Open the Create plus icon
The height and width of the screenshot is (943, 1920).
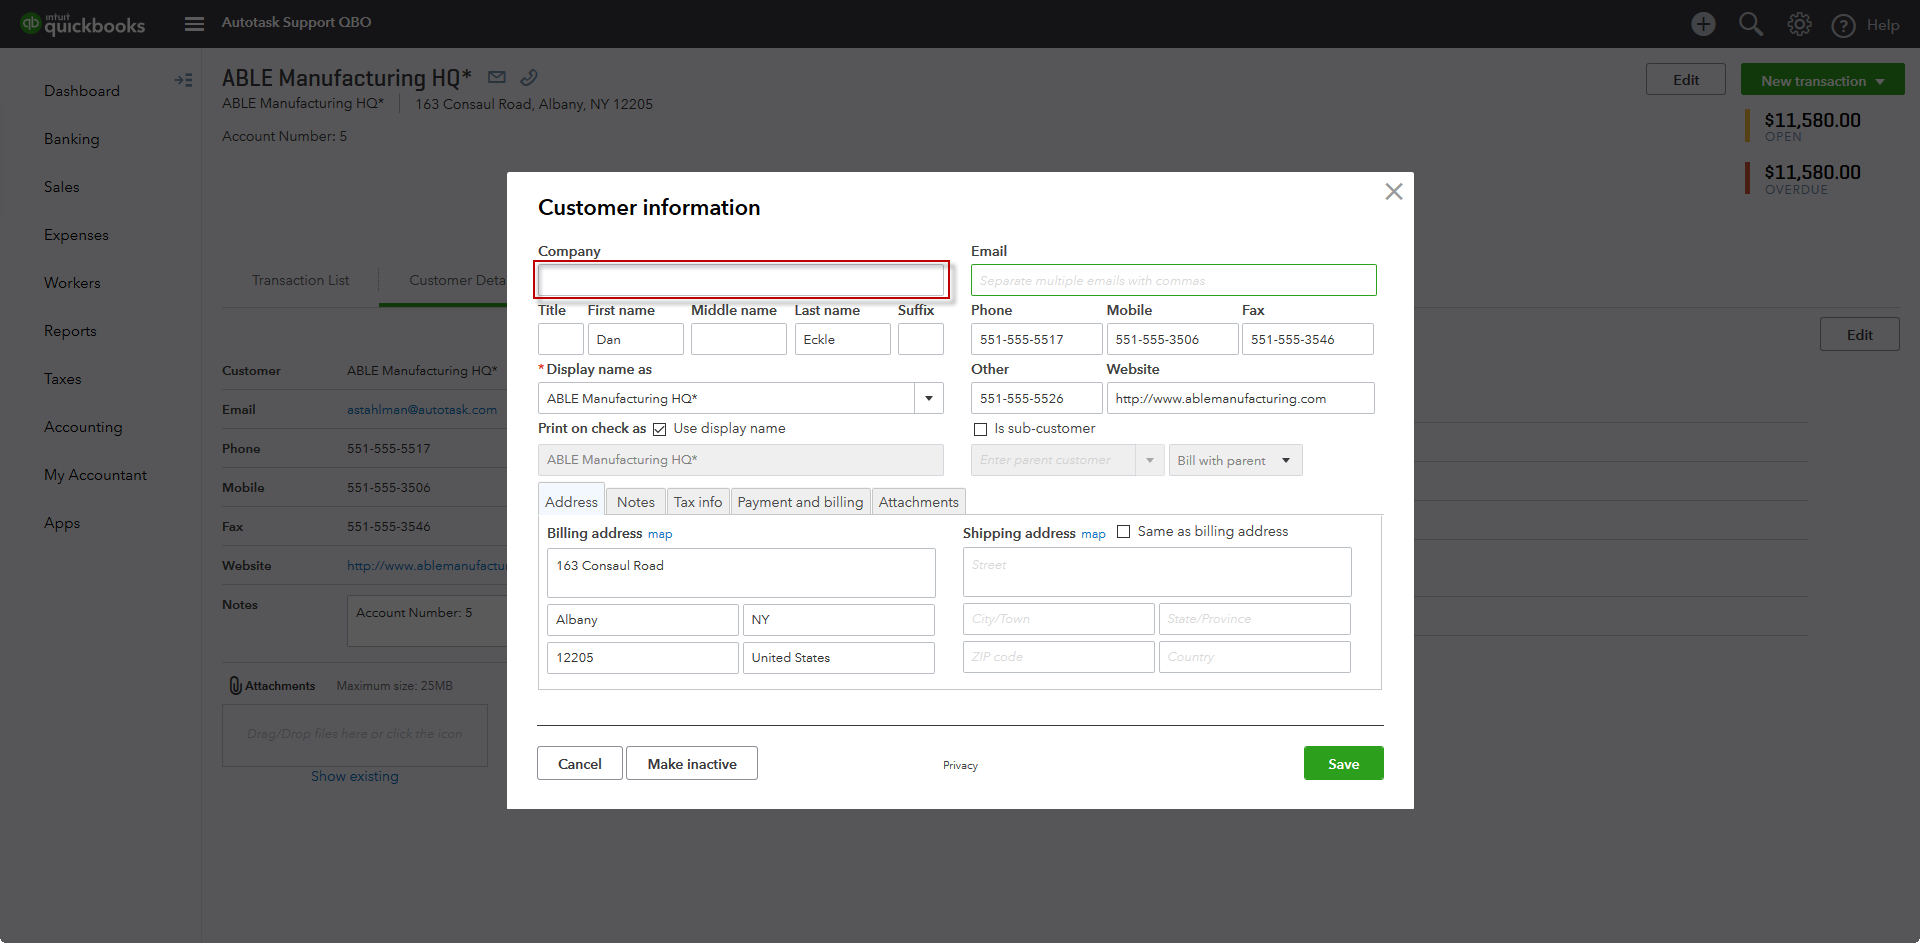(1703, 24)
